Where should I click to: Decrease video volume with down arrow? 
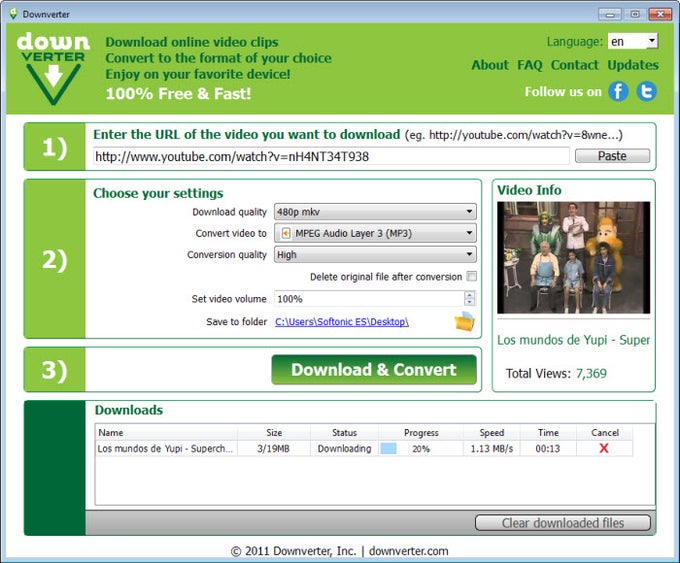(x=470, y=302)
